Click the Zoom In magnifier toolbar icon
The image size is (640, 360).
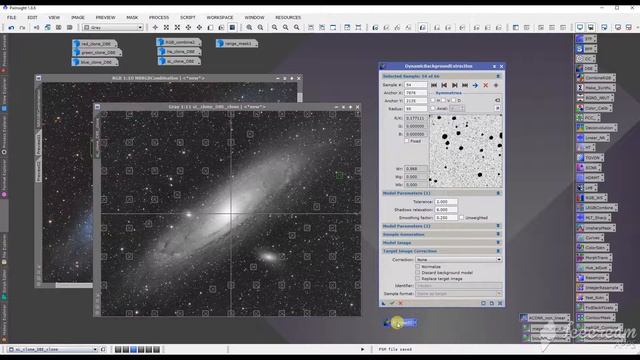point(249,27)
